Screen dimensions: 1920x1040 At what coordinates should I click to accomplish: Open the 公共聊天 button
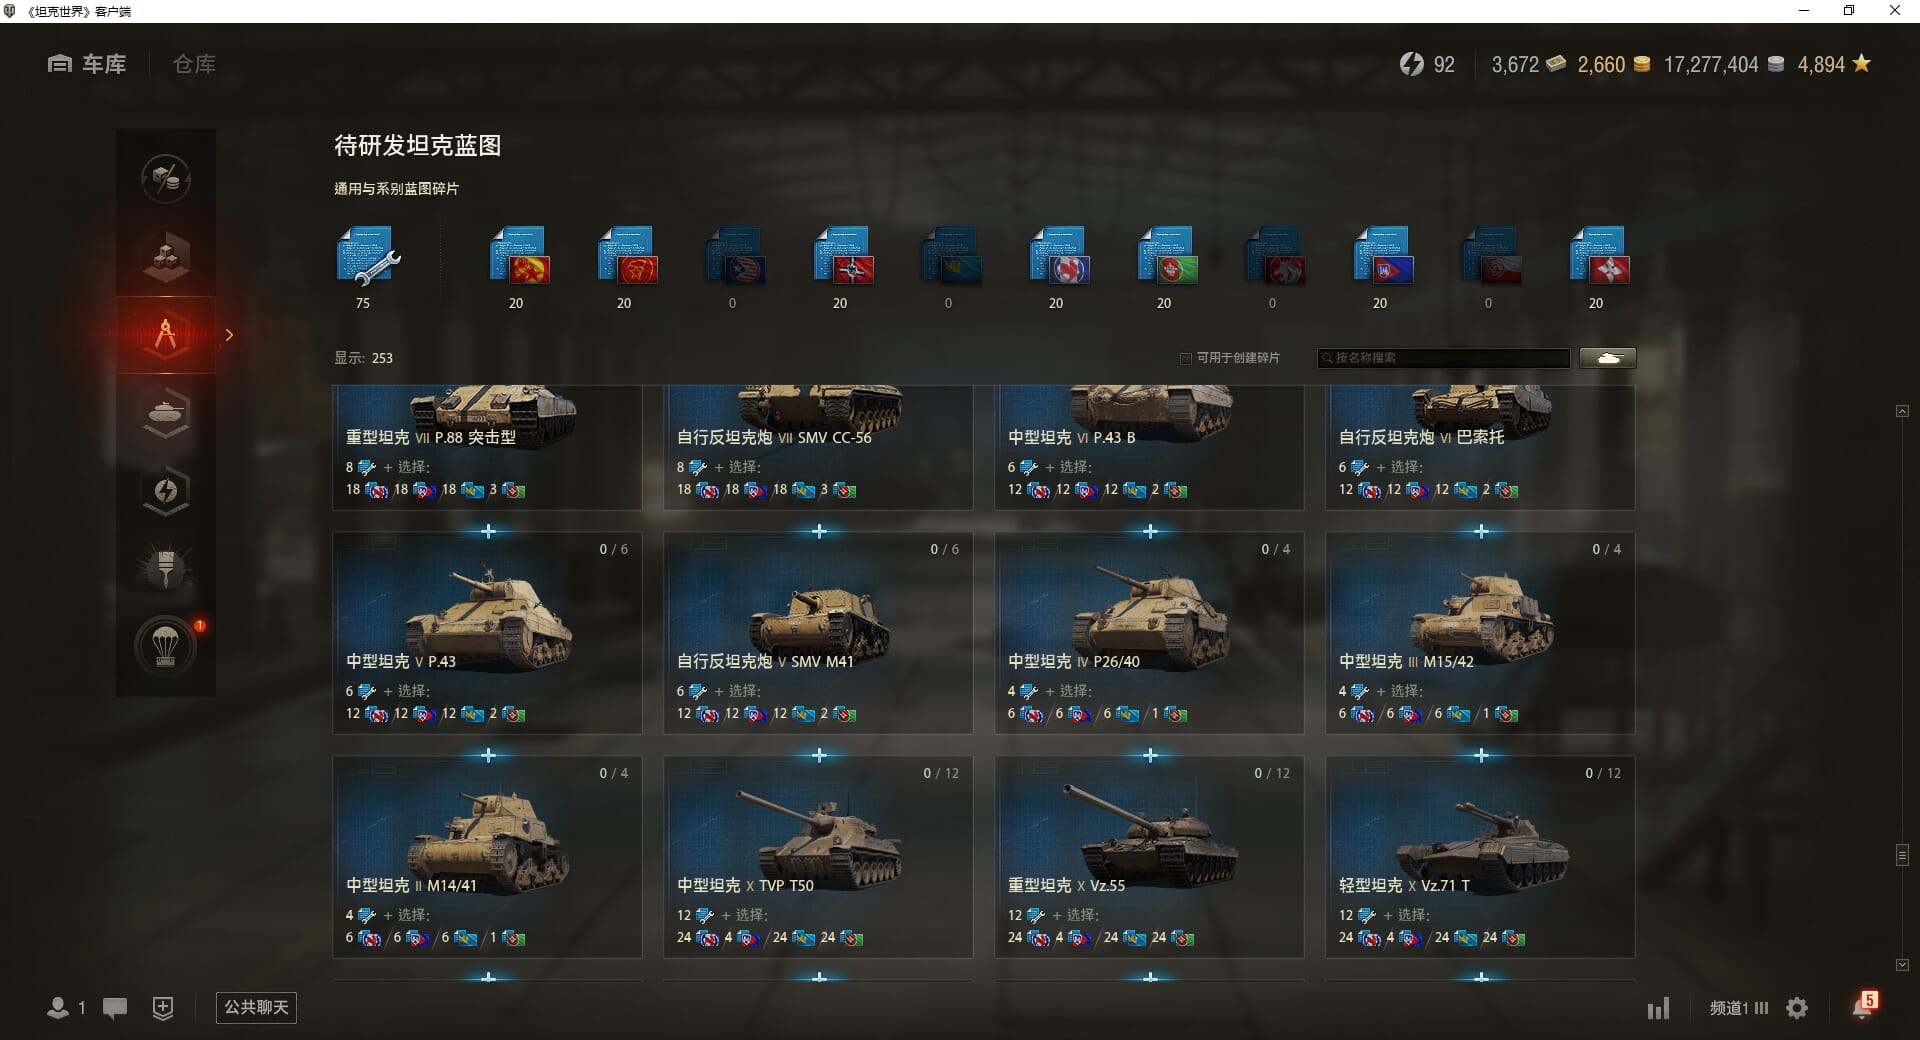tap(256, 1007)
